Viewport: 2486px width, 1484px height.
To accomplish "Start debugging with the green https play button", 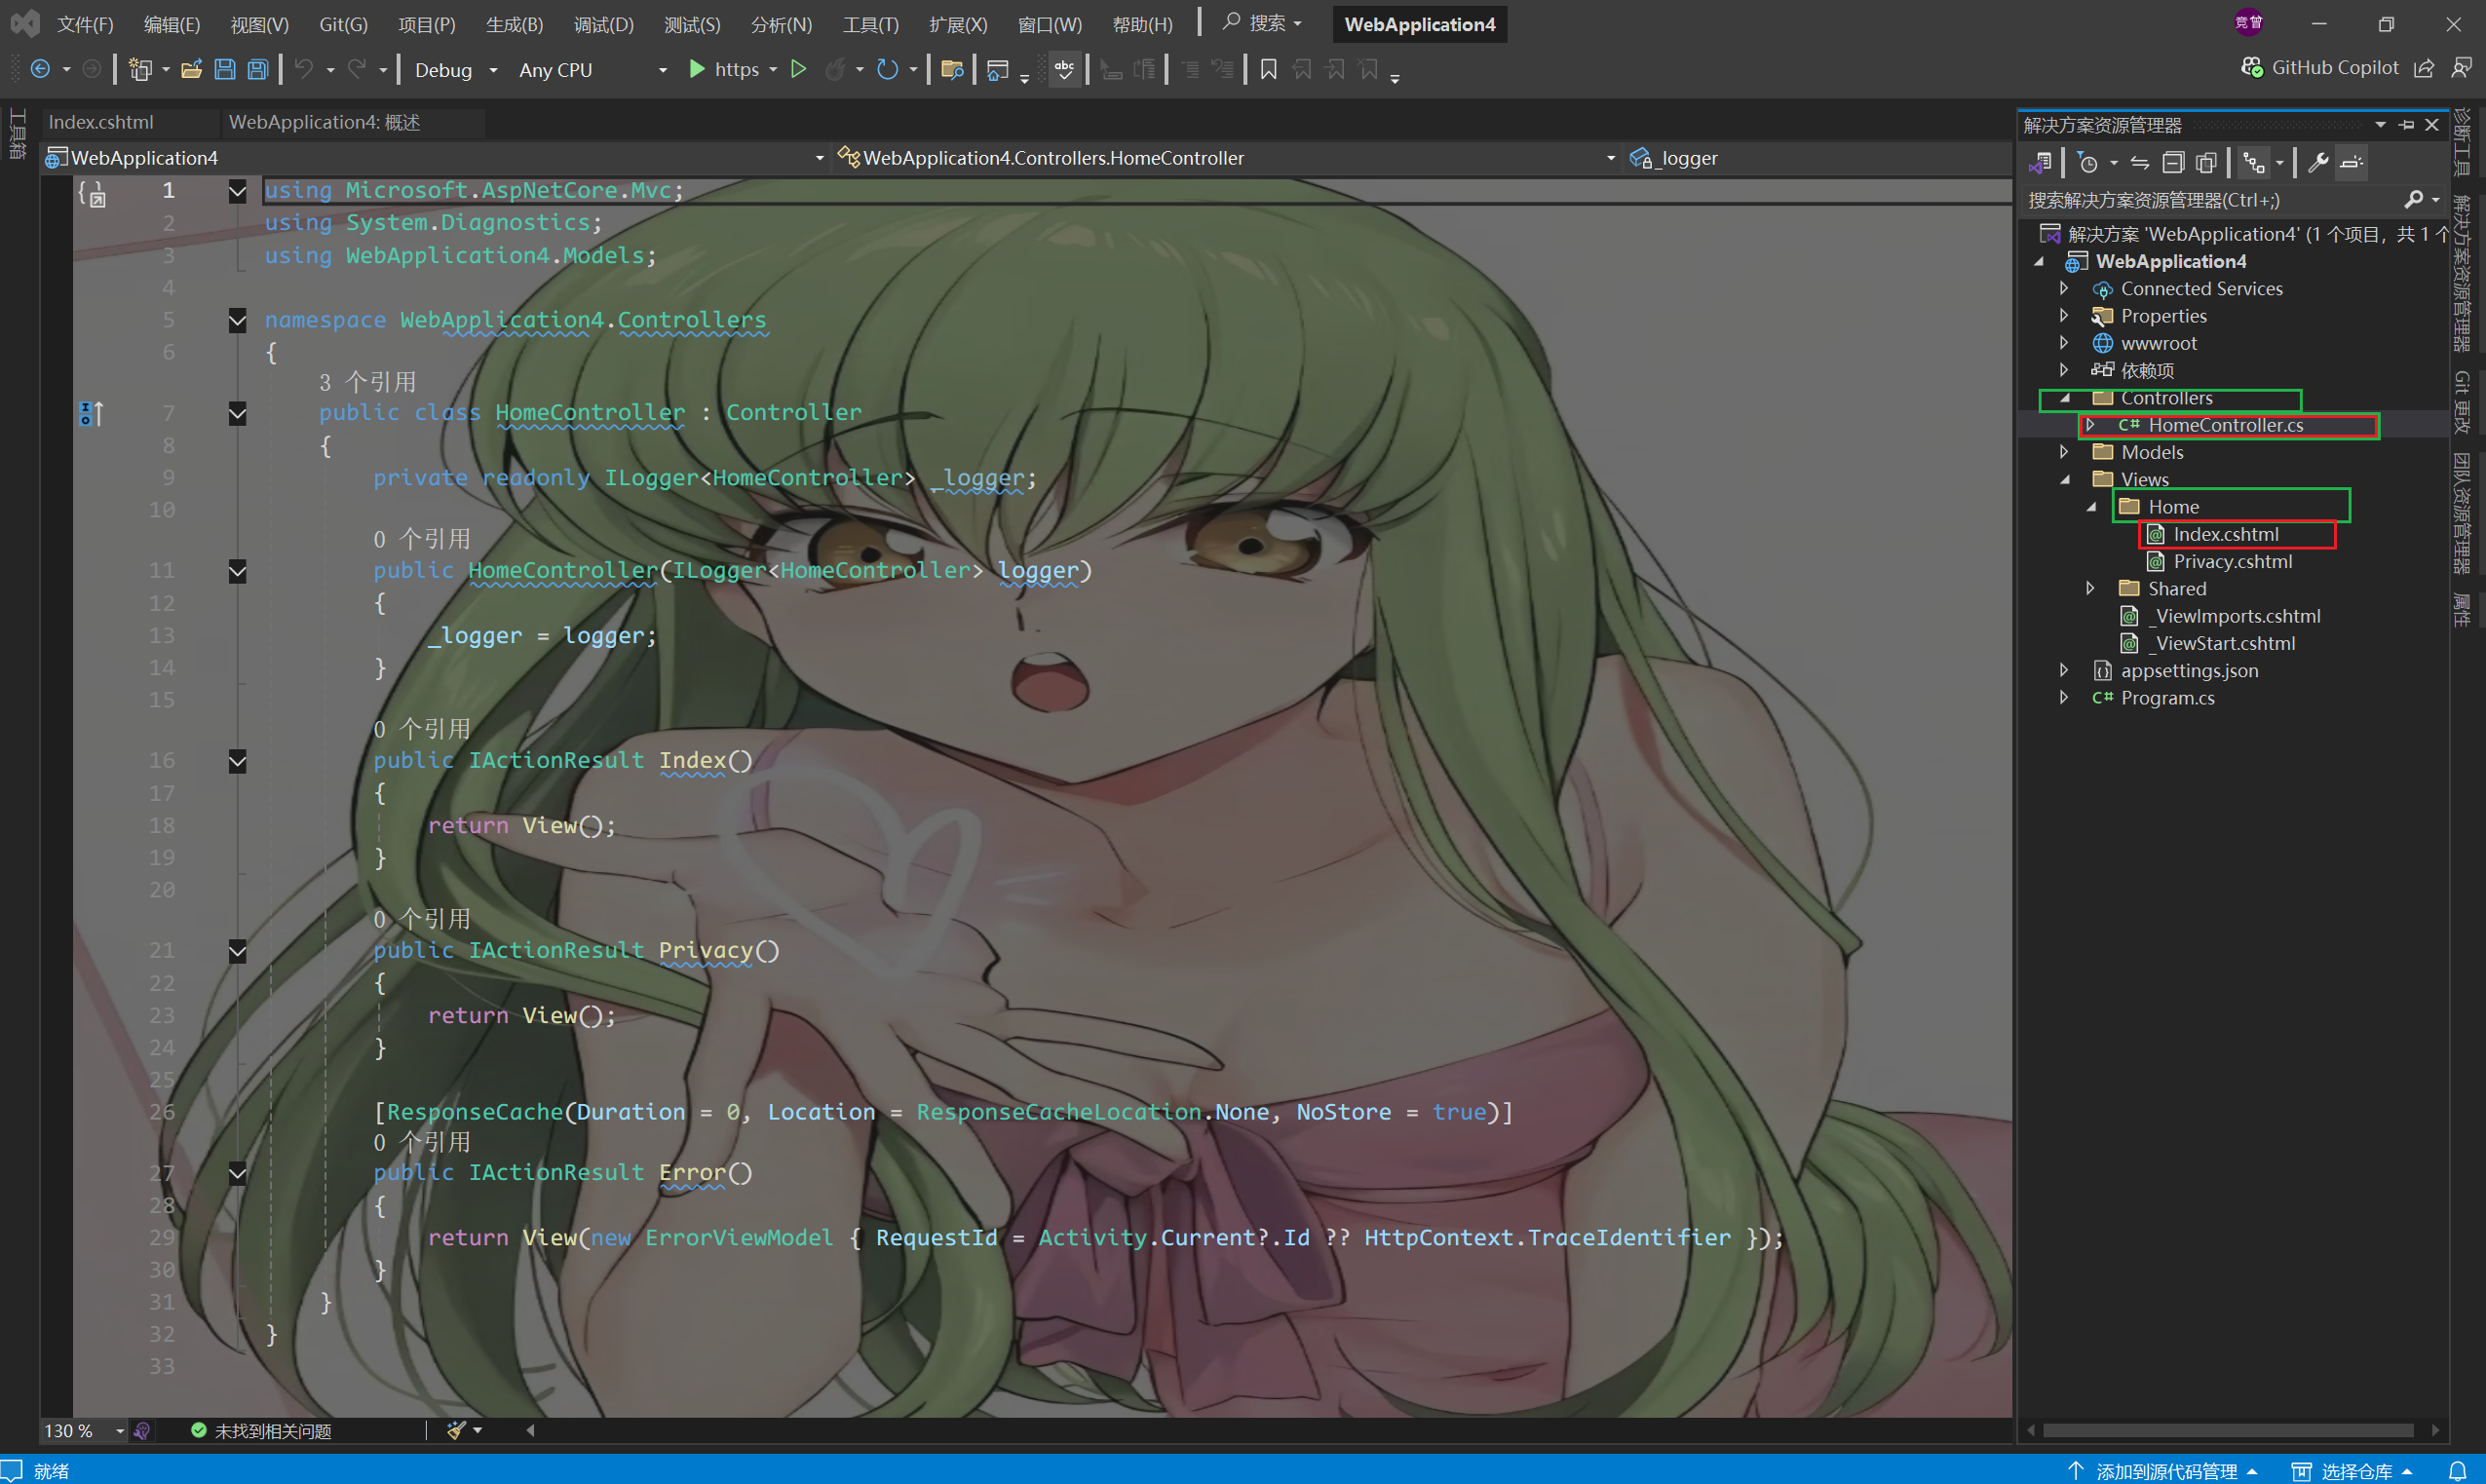I will [724, 69].
